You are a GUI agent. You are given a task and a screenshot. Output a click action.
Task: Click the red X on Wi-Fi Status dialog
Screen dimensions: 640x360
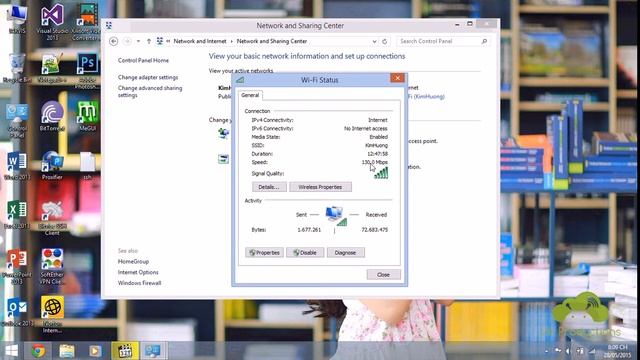coord(397,78)
